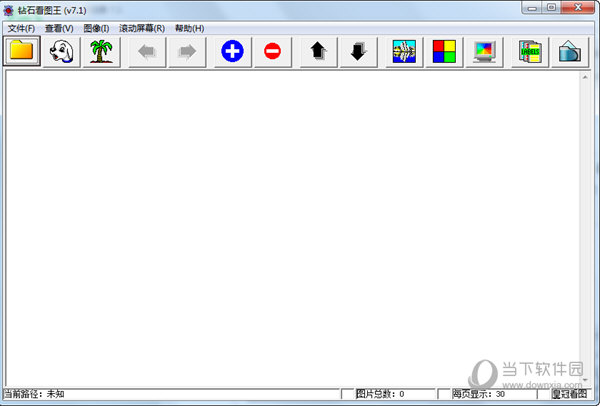Viewport: 600px width, 406px height.
Task: Click the palm tree toolbar icon
Action: click(100, 51)
